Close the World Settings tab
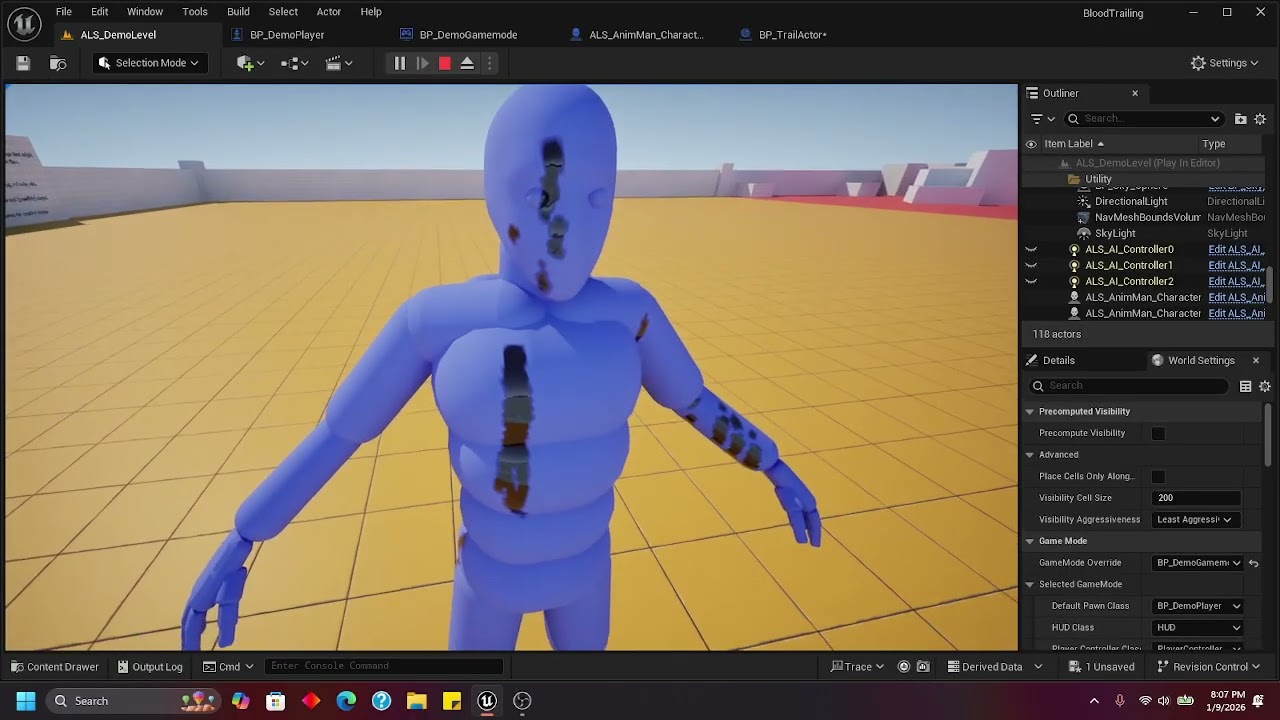Viewport: 1280px width, 720px height. 1256,360
